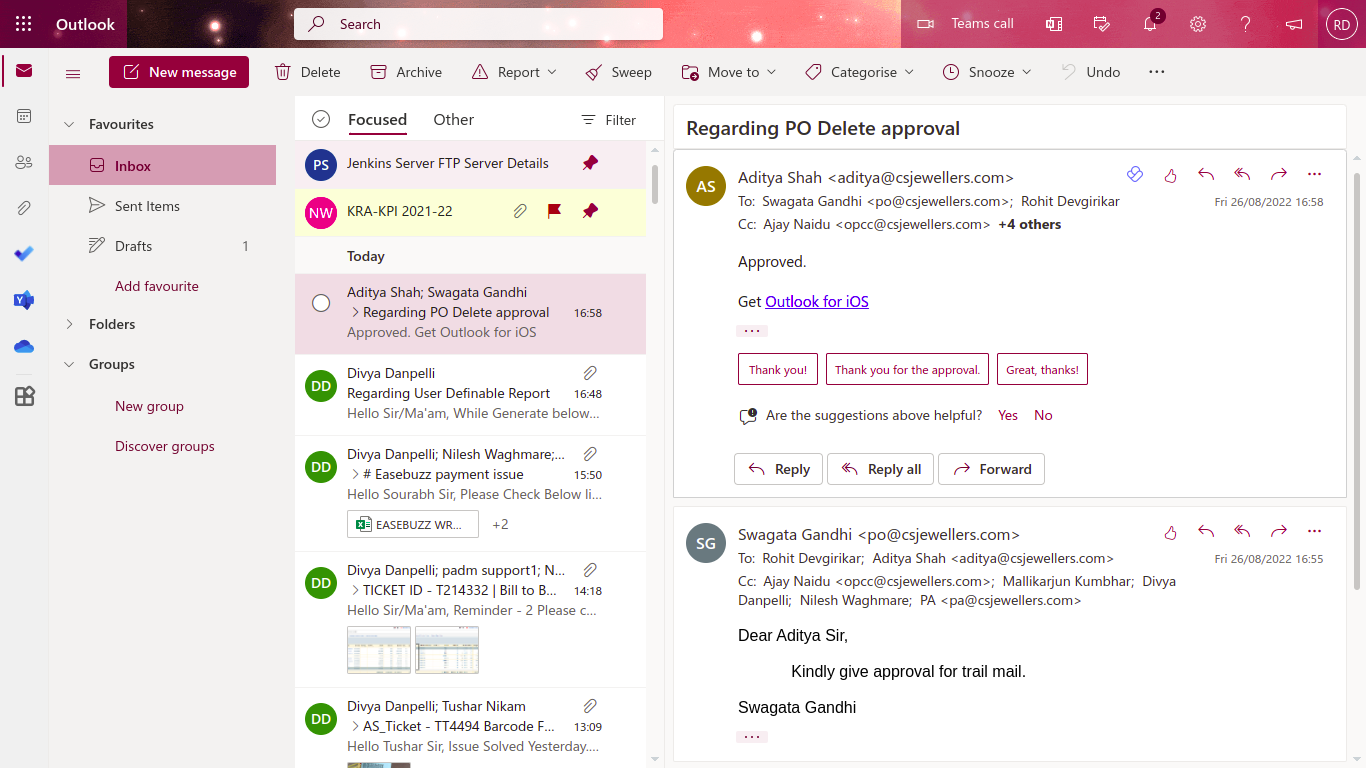Image resolution: width=1366 pixels, height=768 pixels.
Task: Open the Report dropdown arrow
Action: click(552, 72)
